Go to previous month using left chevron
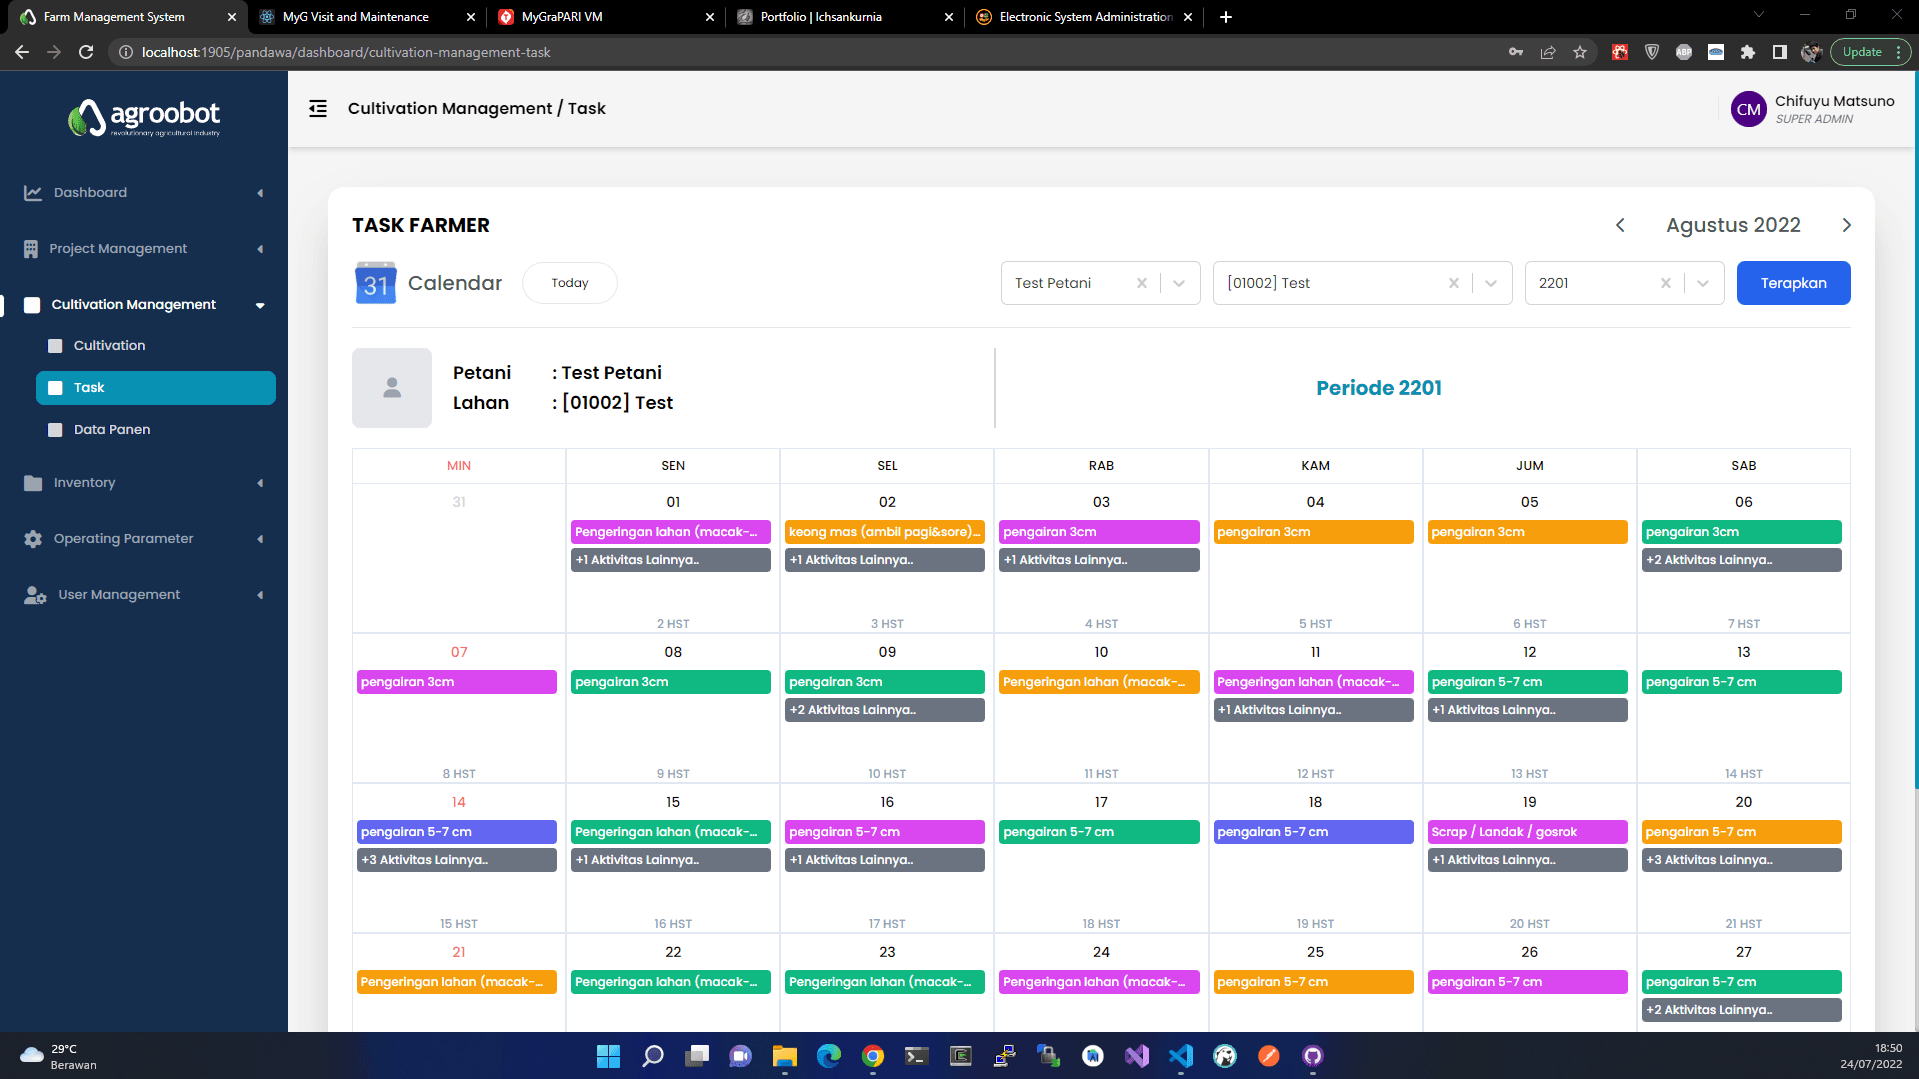Image resolution: width=1919 pixels, height=1079 pixels. click(x=1621, y=226)
